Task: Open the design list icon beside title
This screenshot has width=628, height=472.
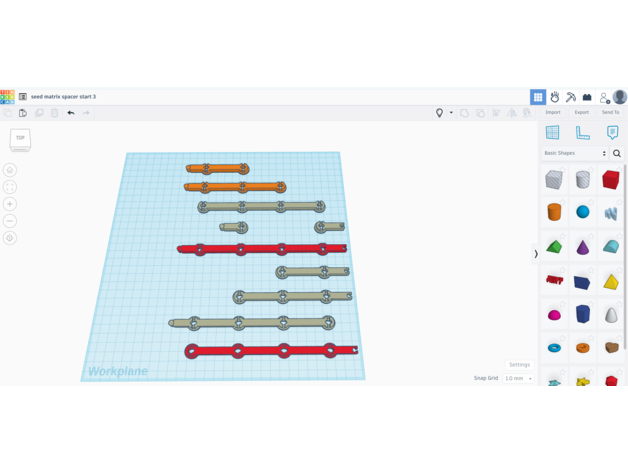Action: (x=22, y=97)
